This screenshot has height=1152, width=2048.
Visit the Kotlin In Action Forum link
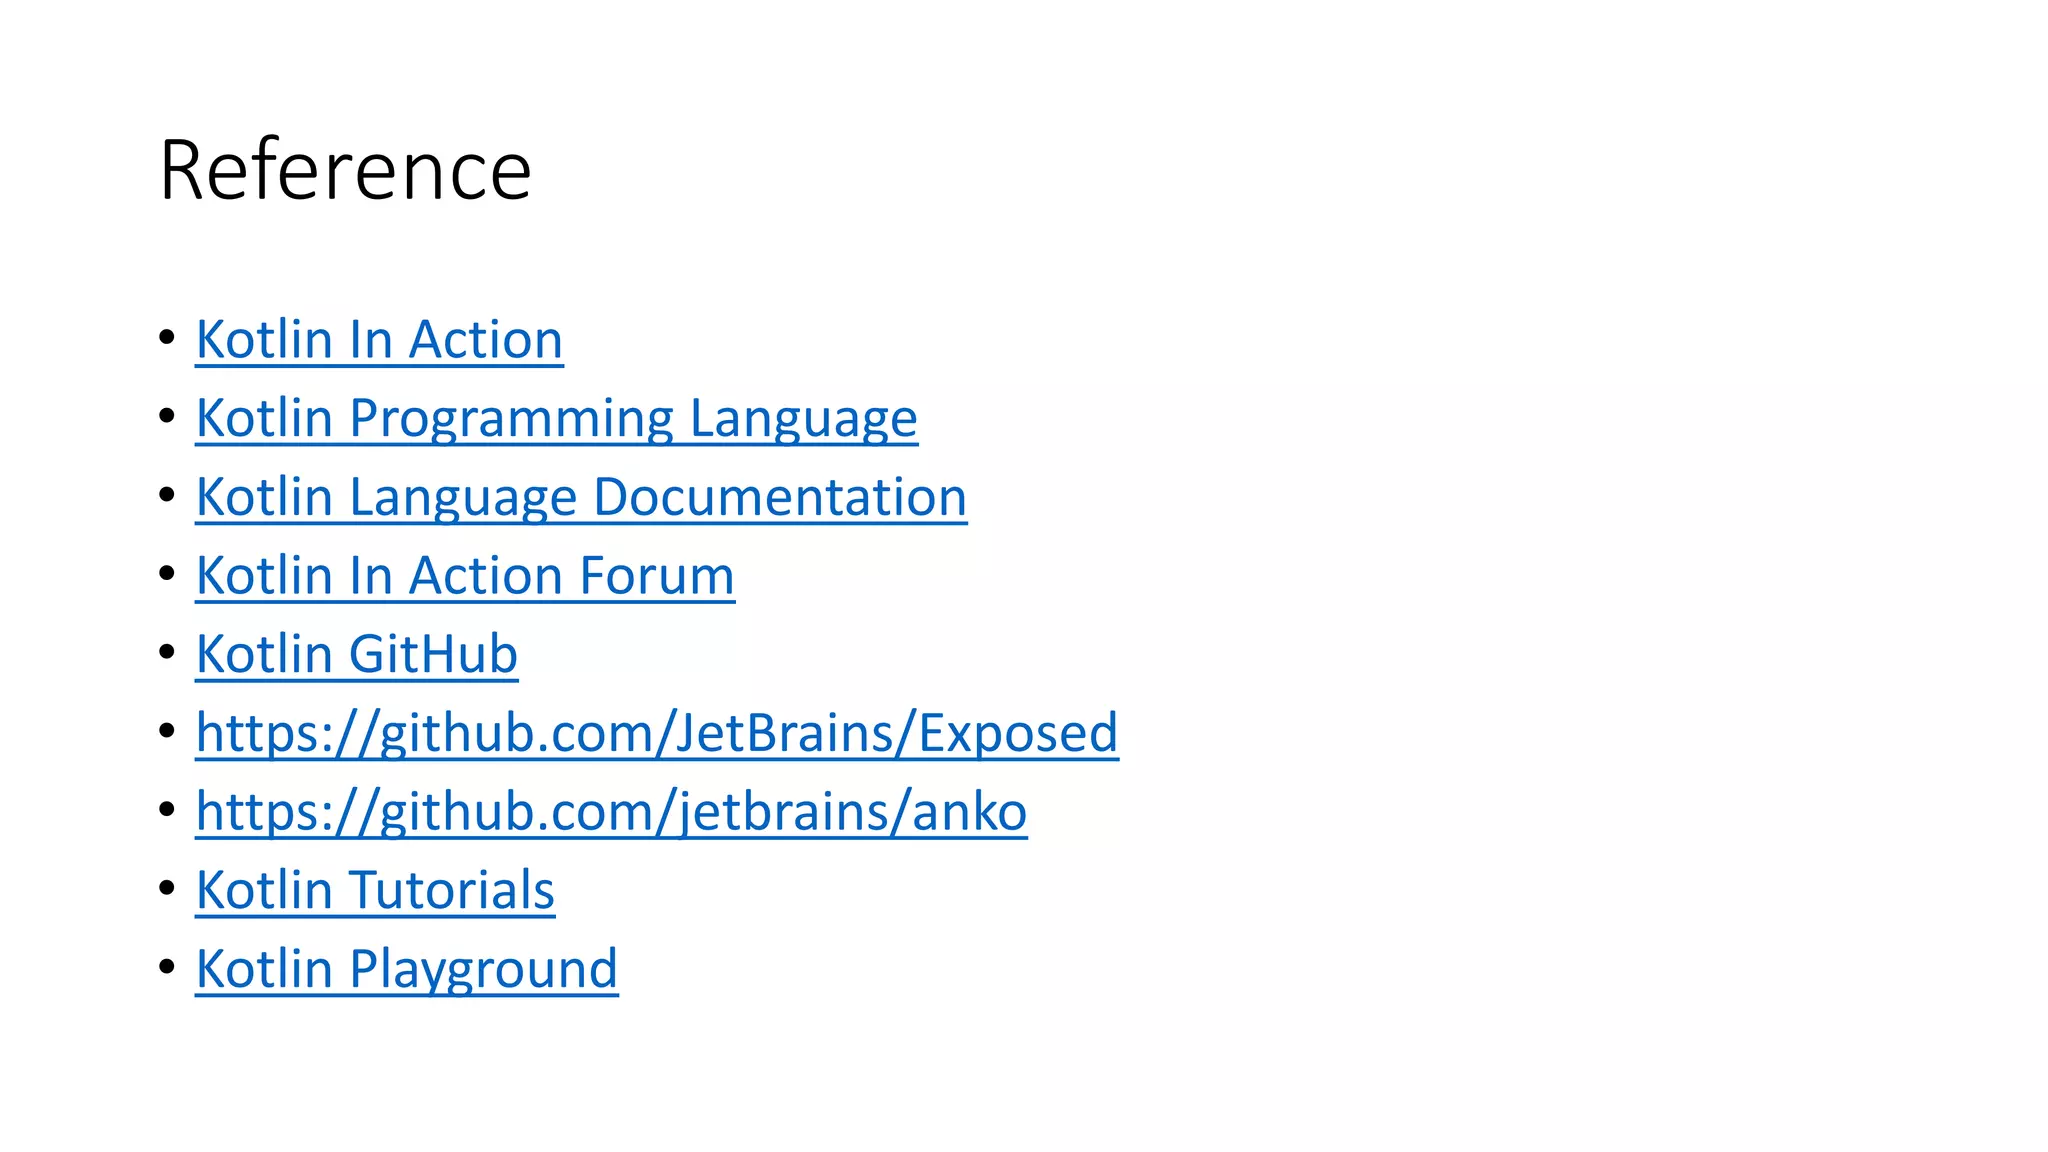click(465, 576)
